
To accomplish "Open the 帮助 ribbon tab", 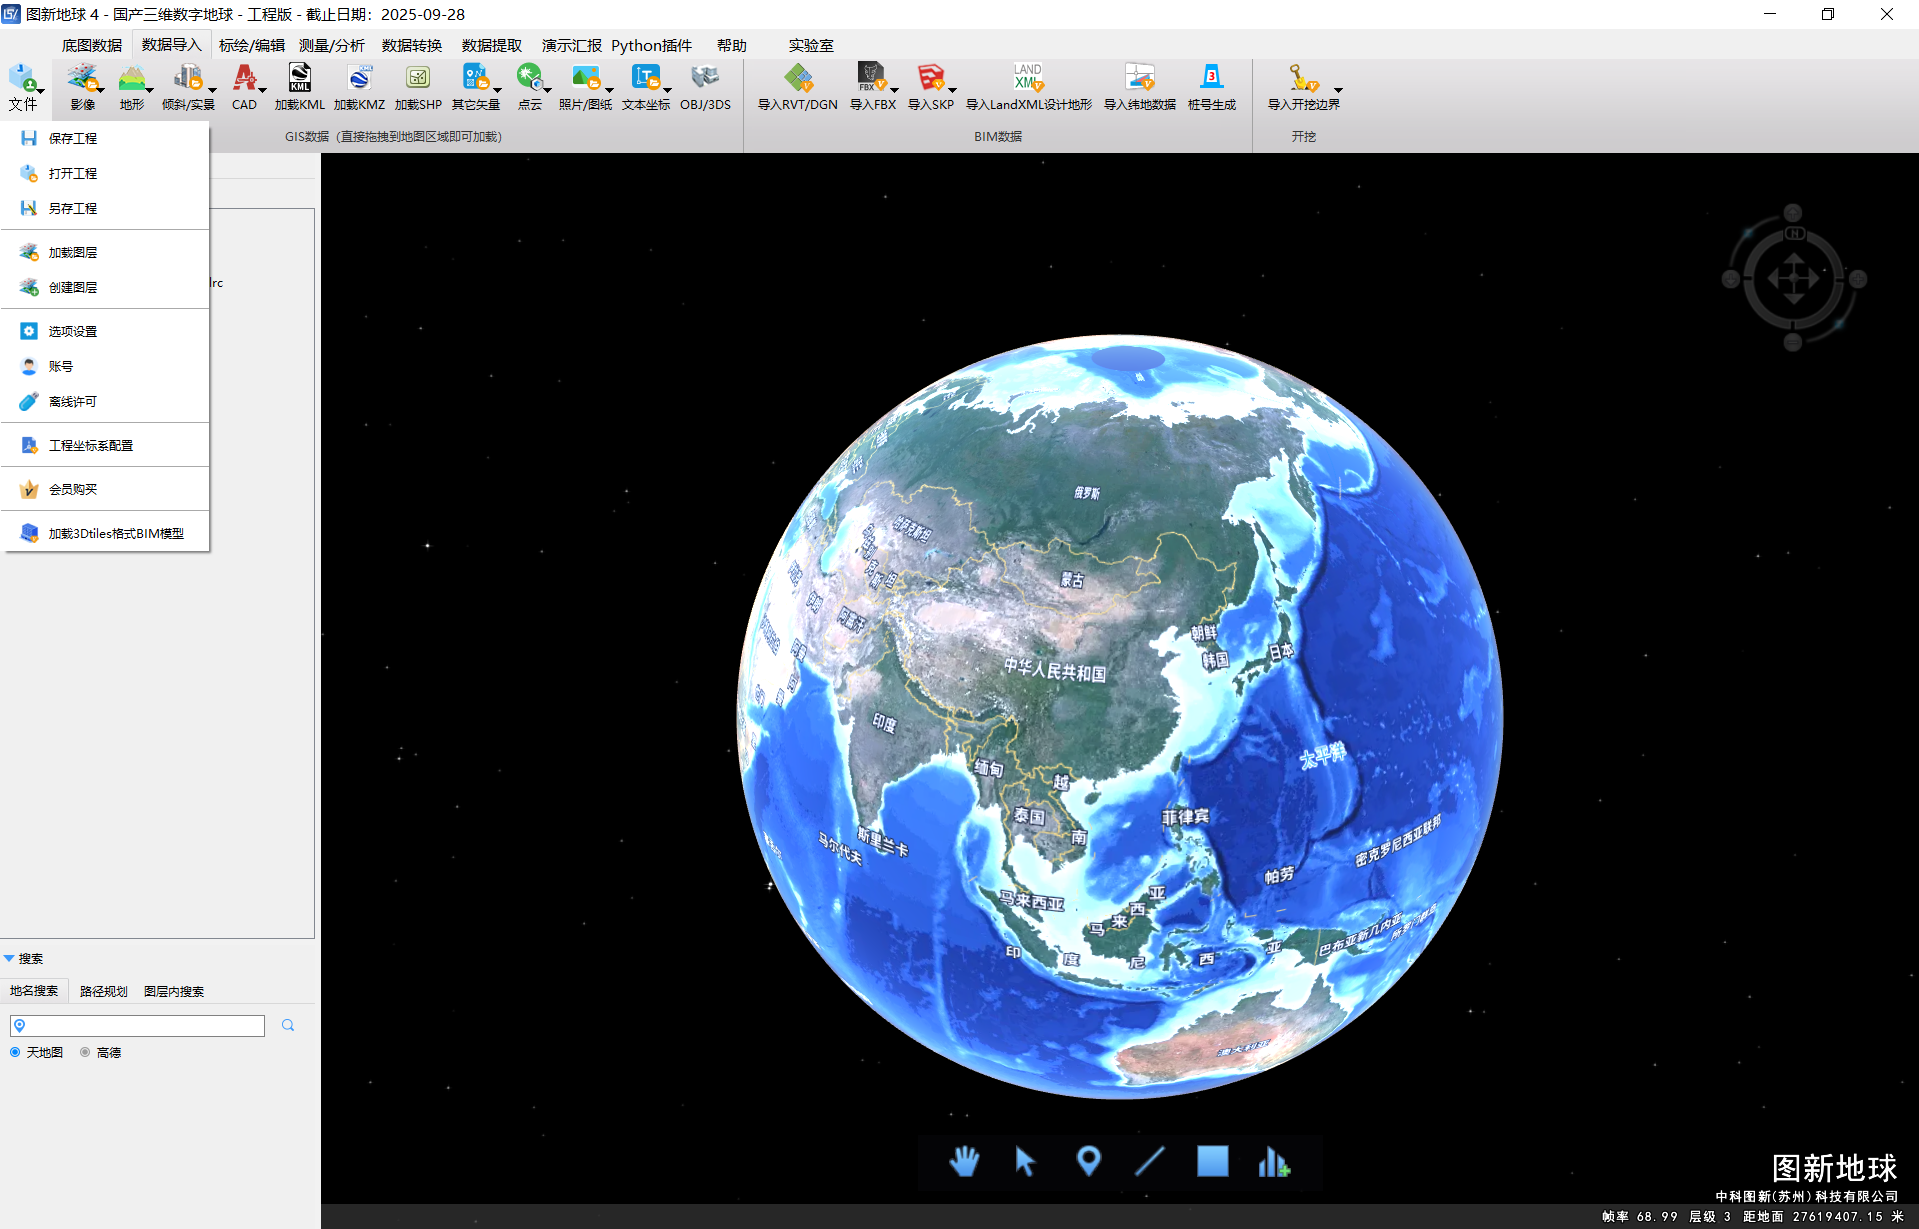I will pos(732,45).
